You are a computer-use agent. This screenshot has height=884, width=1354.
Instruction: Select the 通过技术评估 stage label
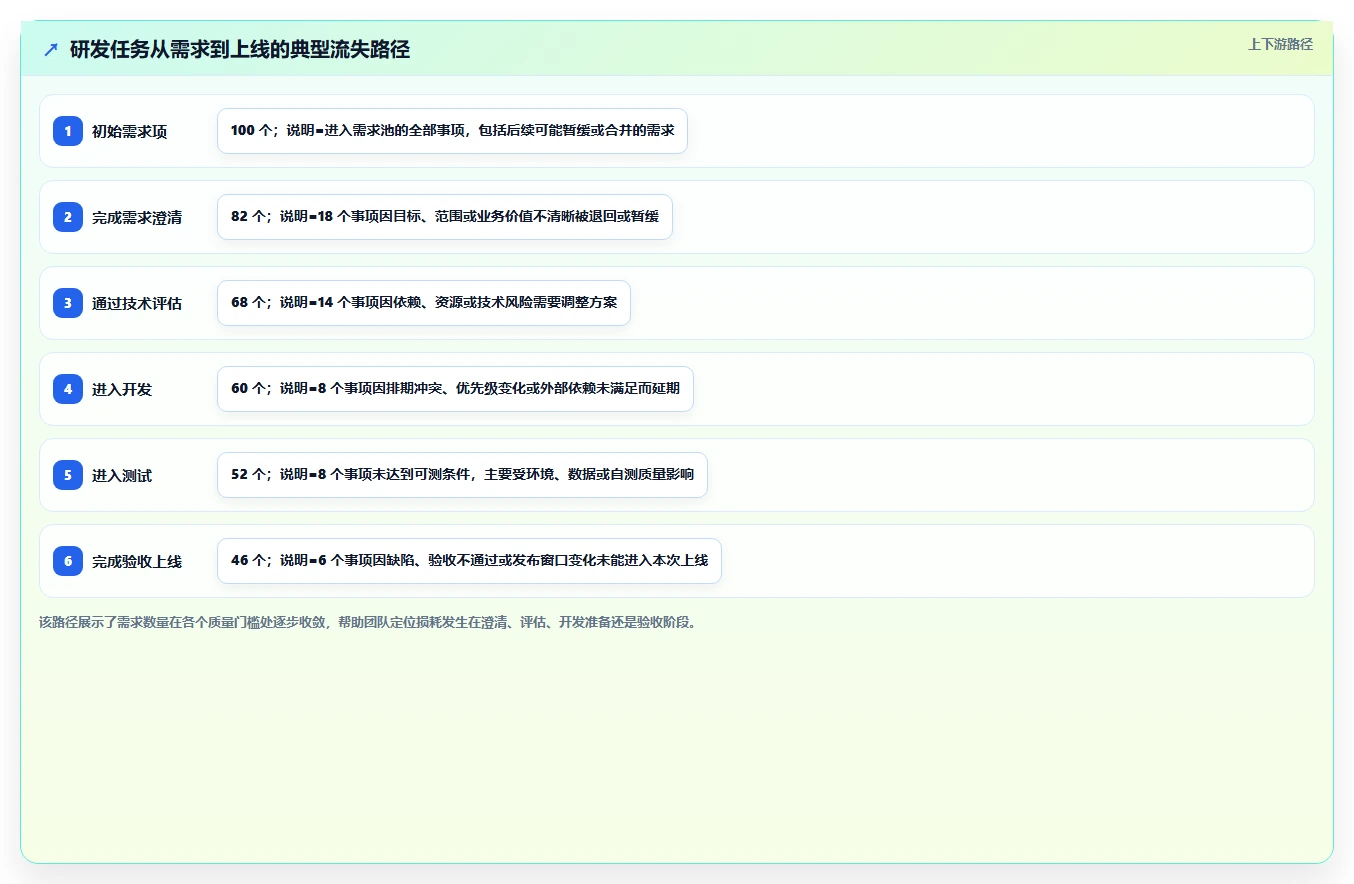click(x=137, y=304)
